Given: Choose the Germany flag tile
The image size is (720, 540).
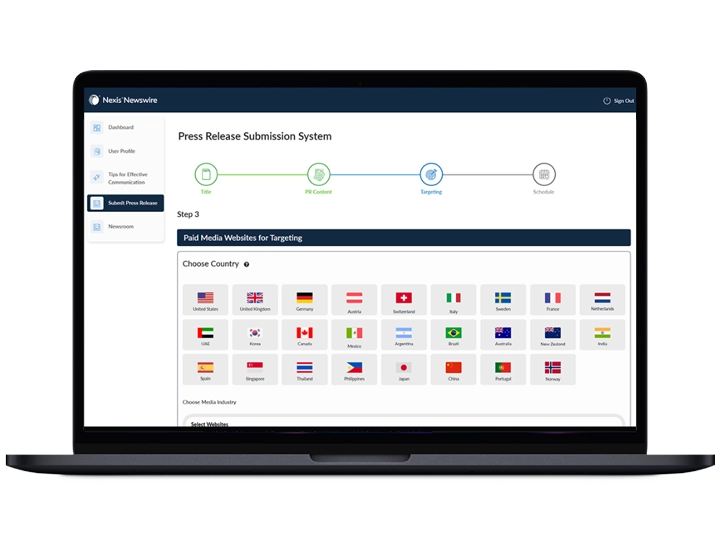Looking at the screenshot, I should coord(304,299).
